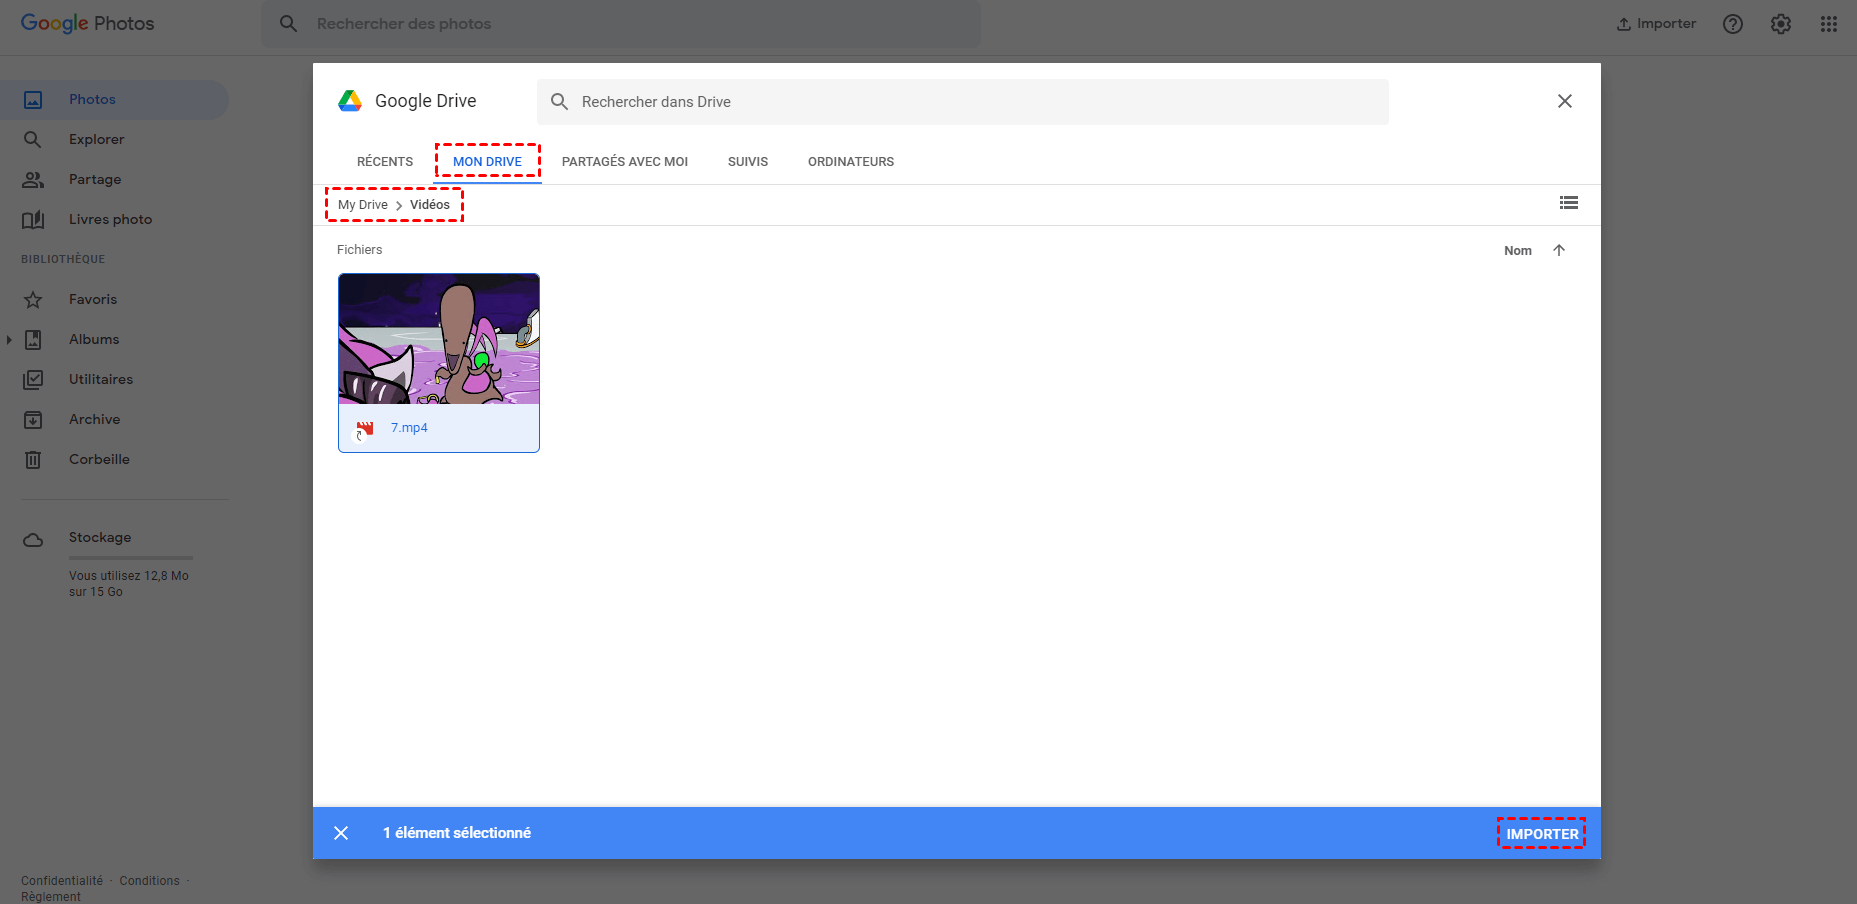Open Utilitaires in the sidebar
1857x904 pixels.
click(101, 380)
